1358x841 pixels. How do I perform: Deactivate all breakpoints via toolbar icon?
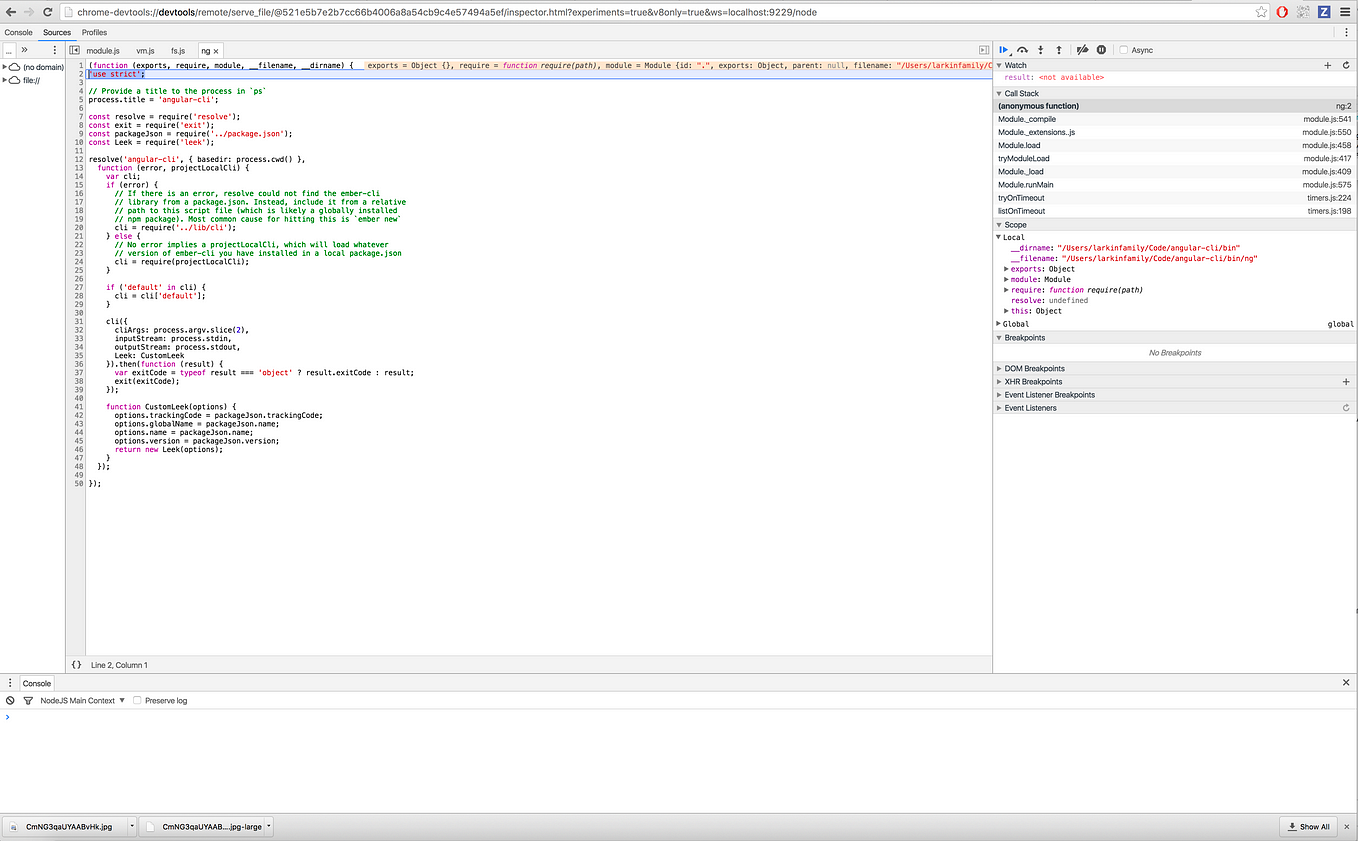(x=1081, y=49)
